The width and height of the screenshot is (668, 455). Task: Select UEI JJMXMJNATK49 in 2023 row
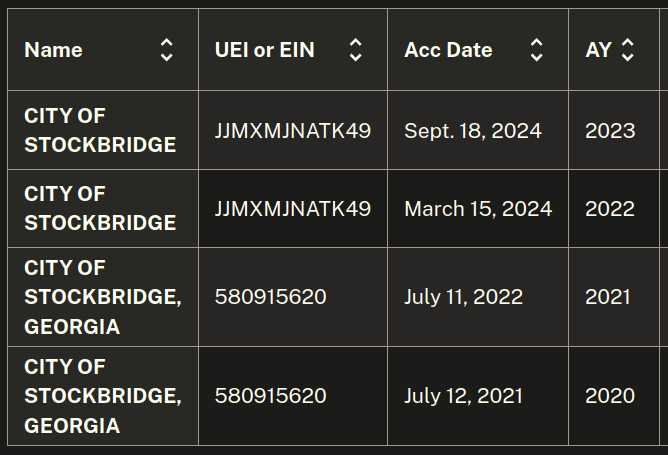coord(293,130)
